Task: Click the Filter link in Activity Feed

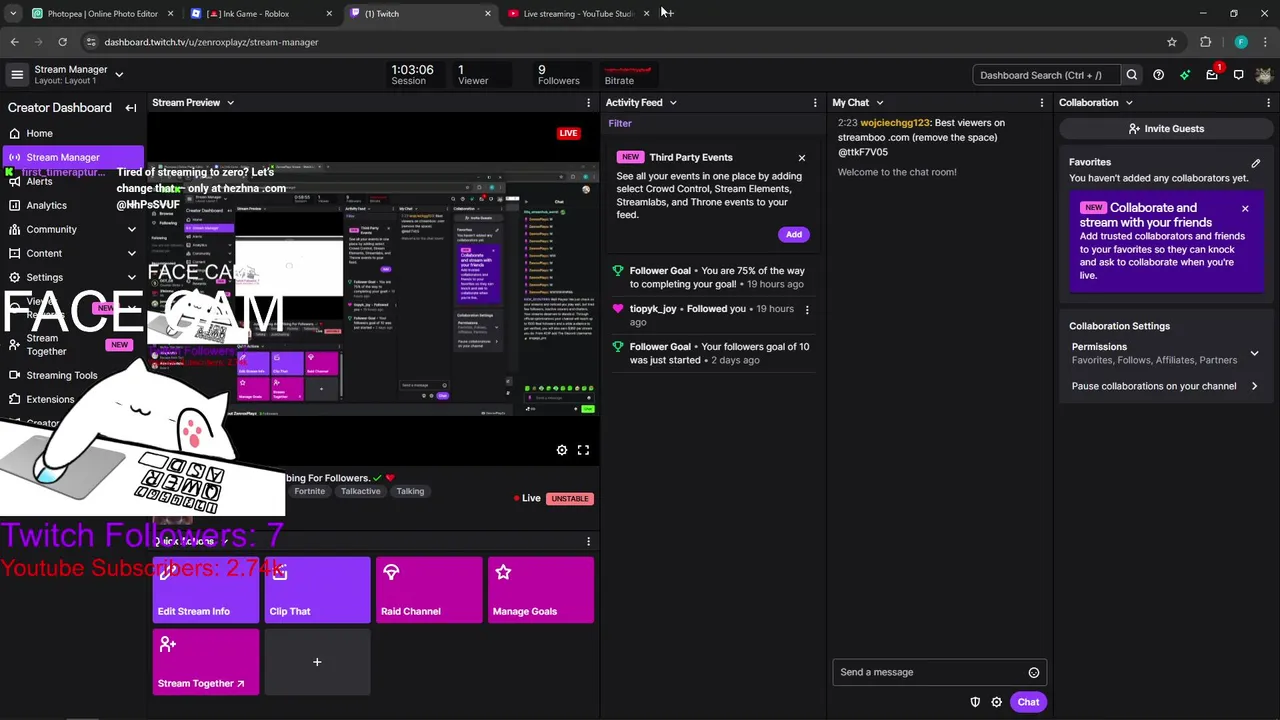Action: tap(620, 123)
